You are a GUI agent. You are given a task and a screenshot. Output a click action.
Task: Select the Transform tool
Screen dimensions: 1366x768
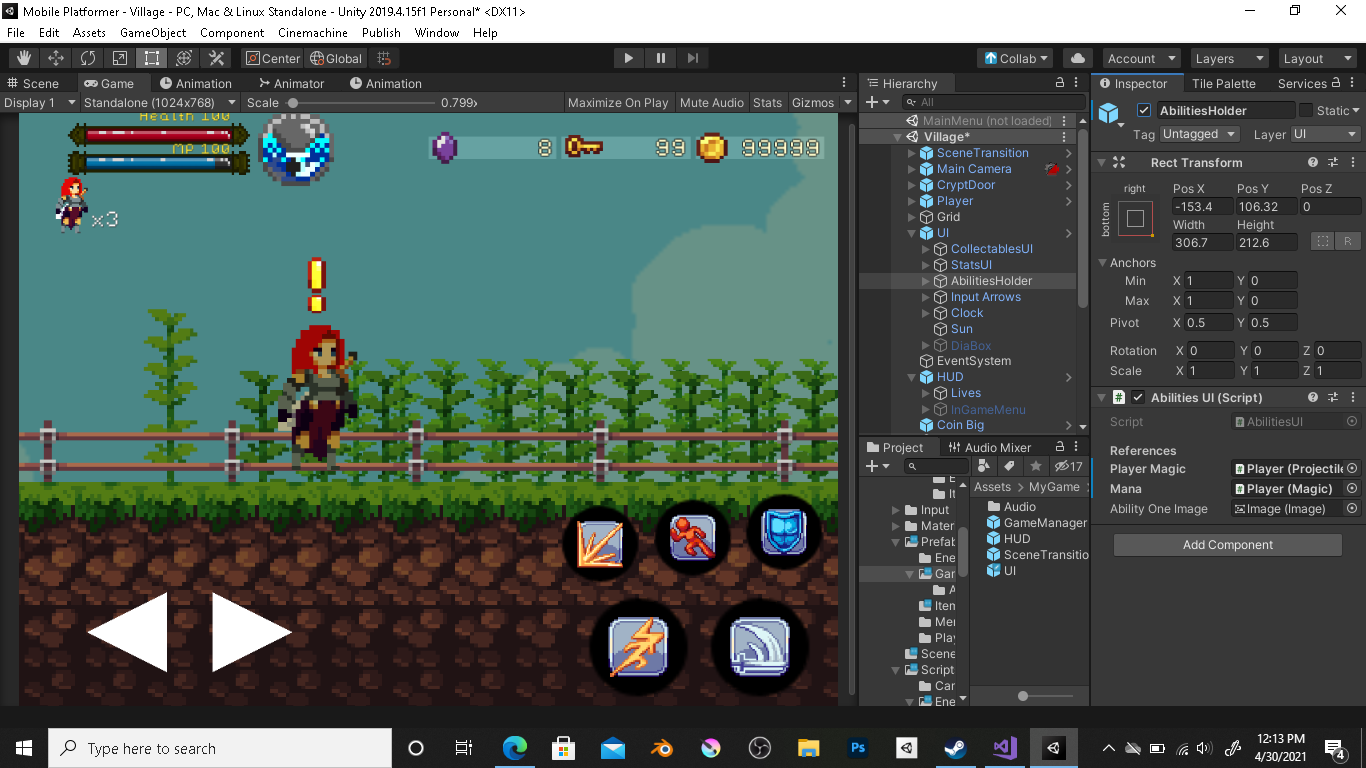(x=184, y=58)
